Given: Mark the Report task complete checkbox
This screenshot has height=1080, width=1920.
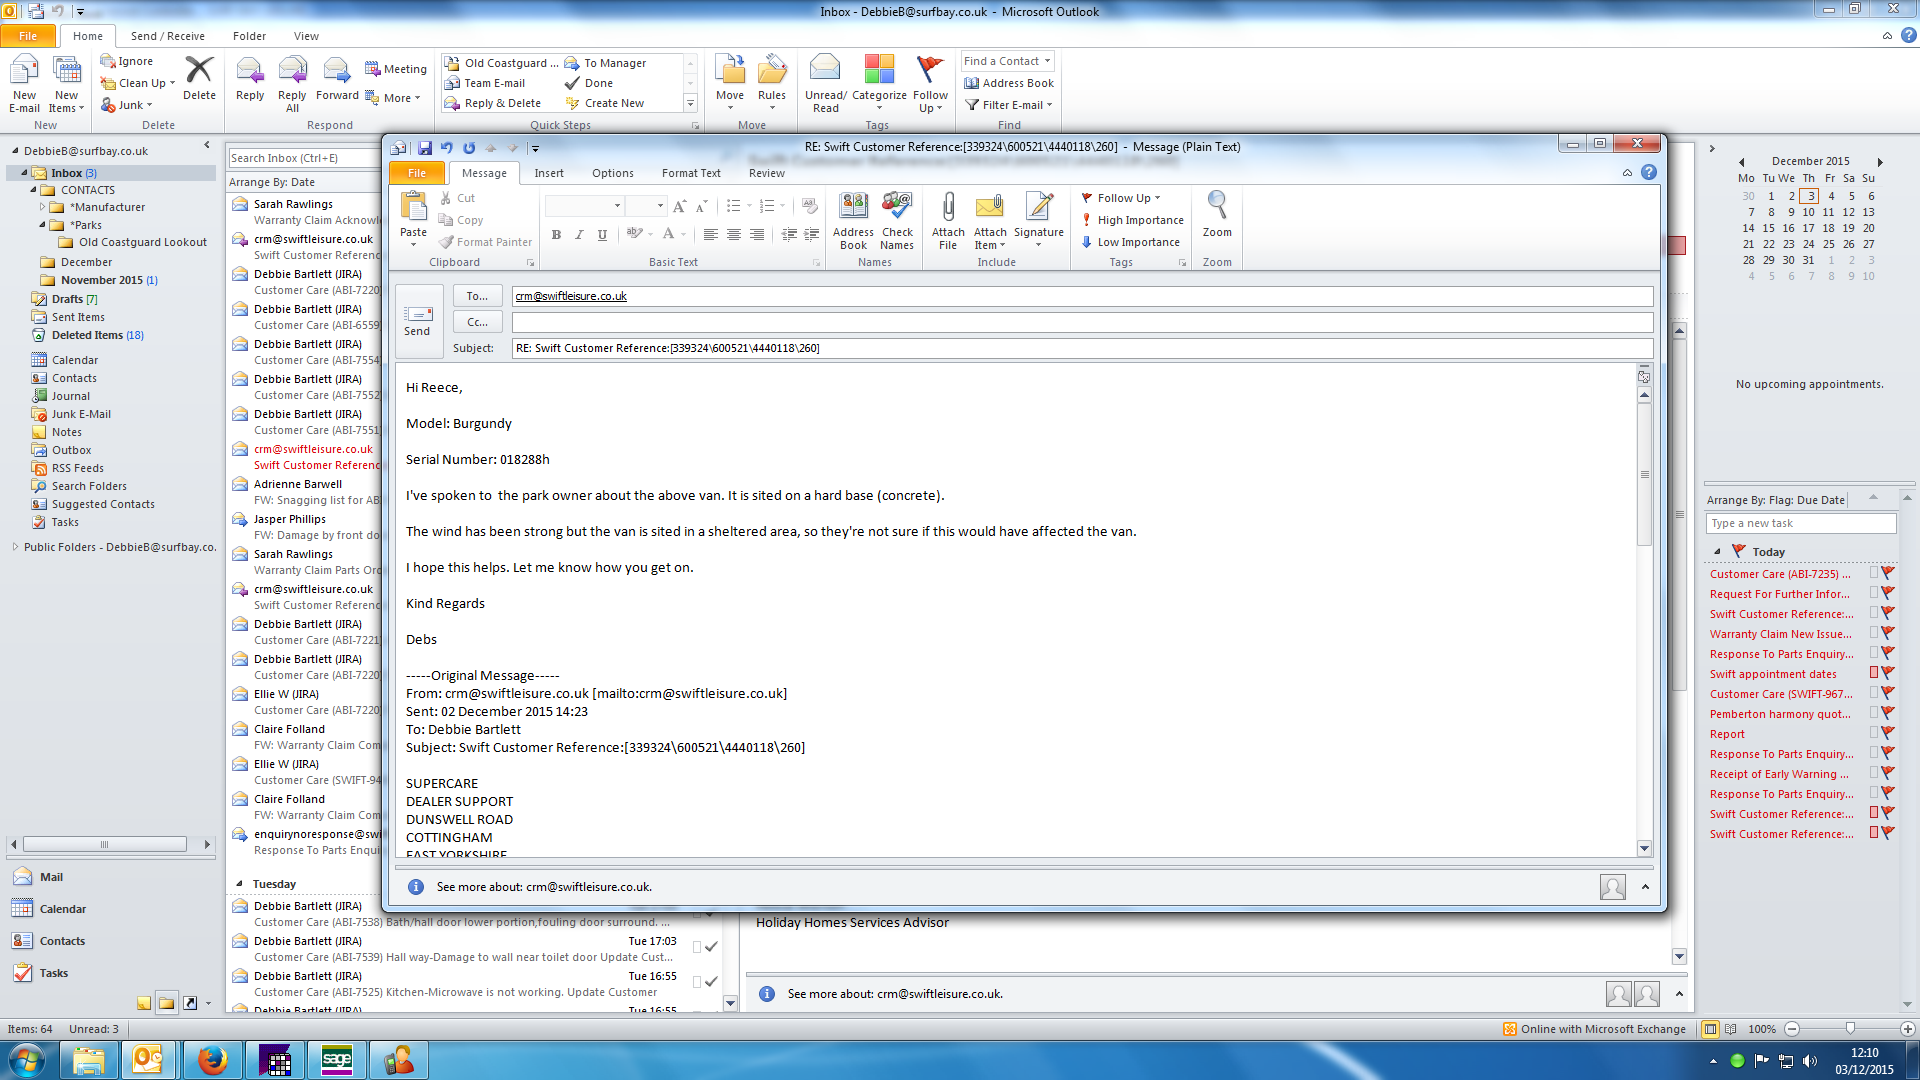Looking at the screenshot, I should tap(1874, 733).
